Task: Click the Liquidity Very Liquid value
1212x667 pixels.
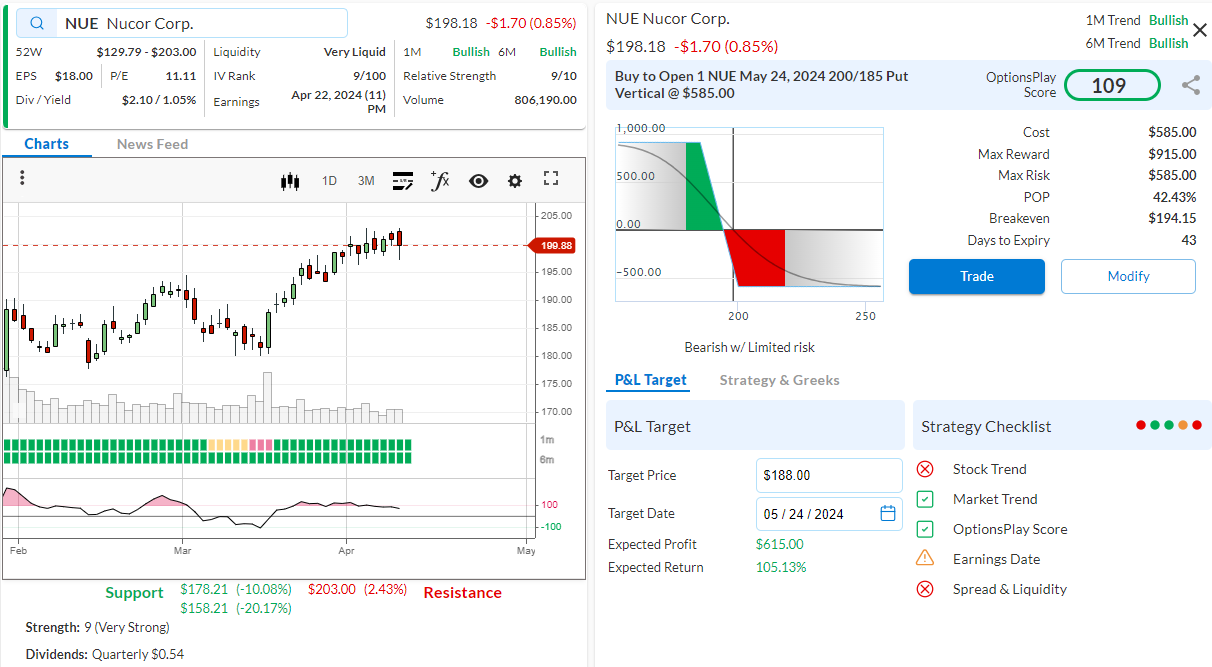Action: [355, 51]
